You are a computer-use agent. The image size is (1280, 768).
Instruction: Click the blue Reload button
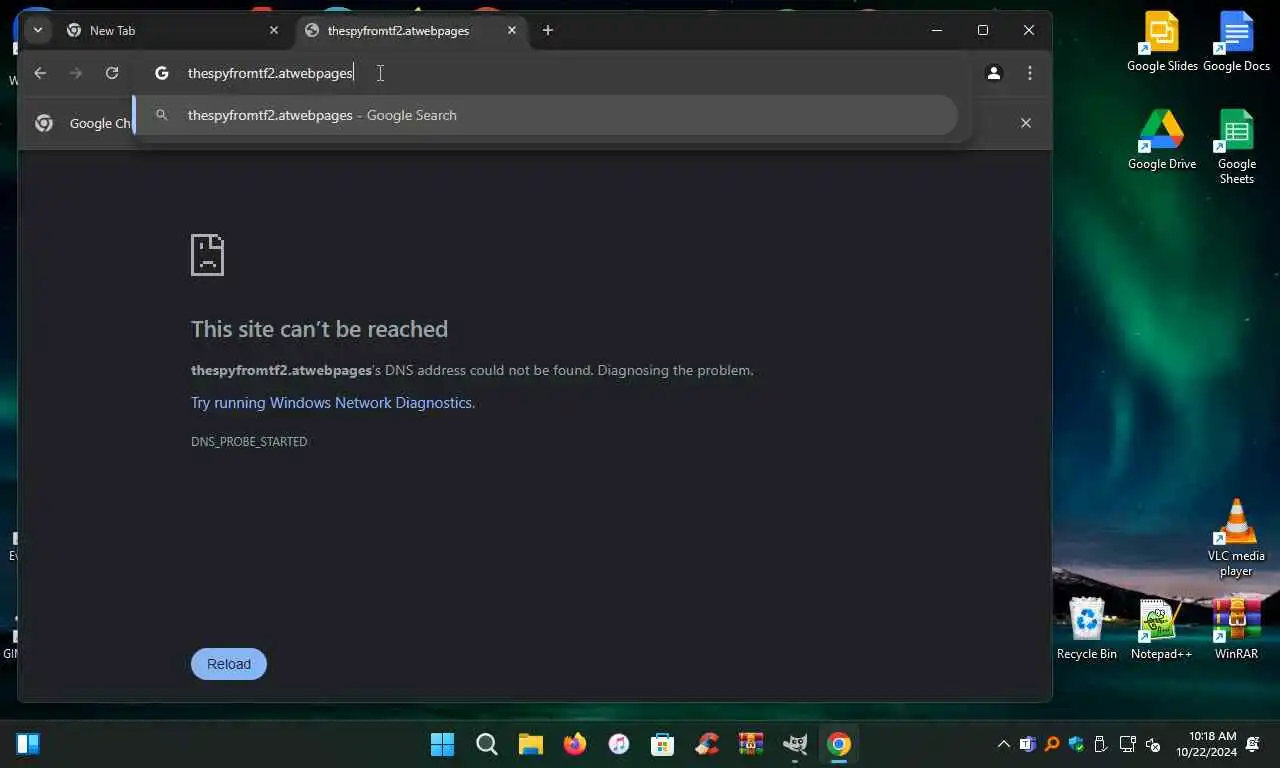coord(229,664)
